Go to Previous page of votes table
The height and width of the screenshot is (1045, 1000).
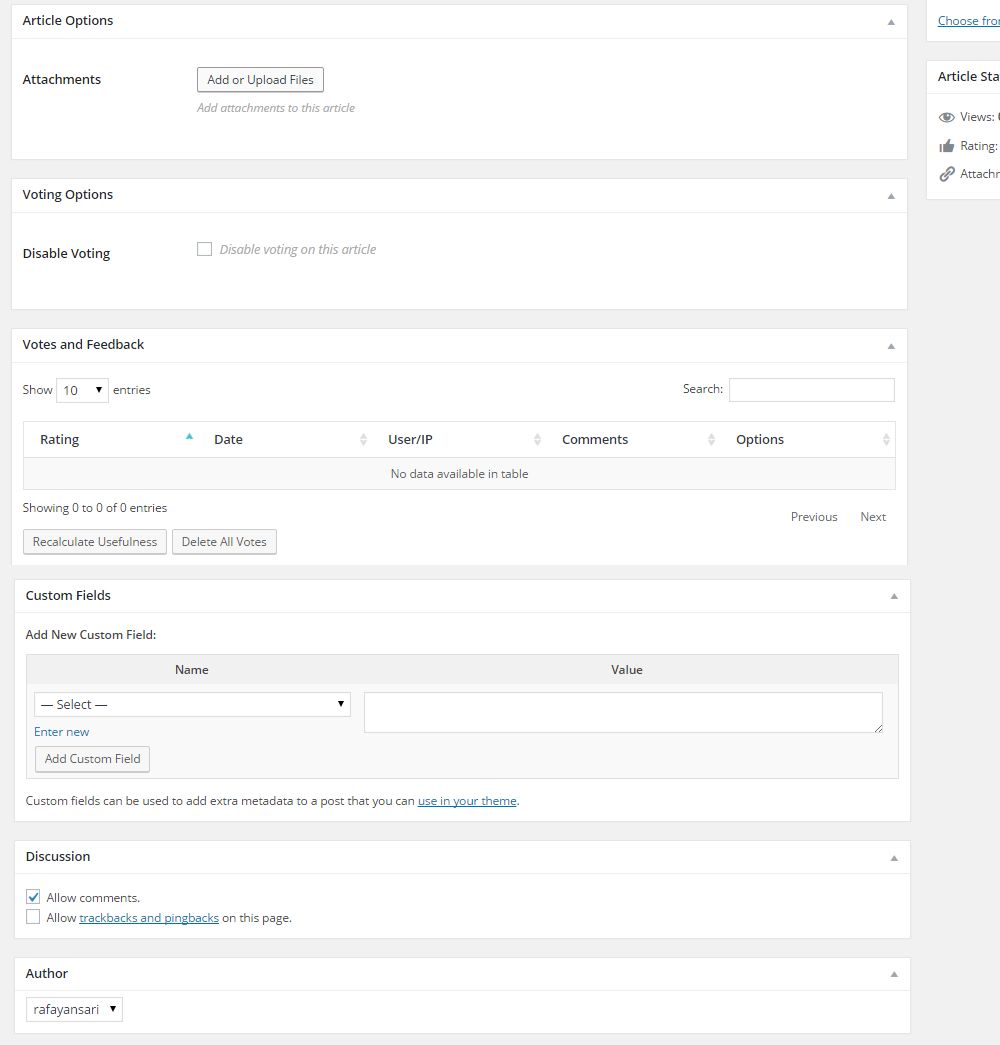click(814, 517)
